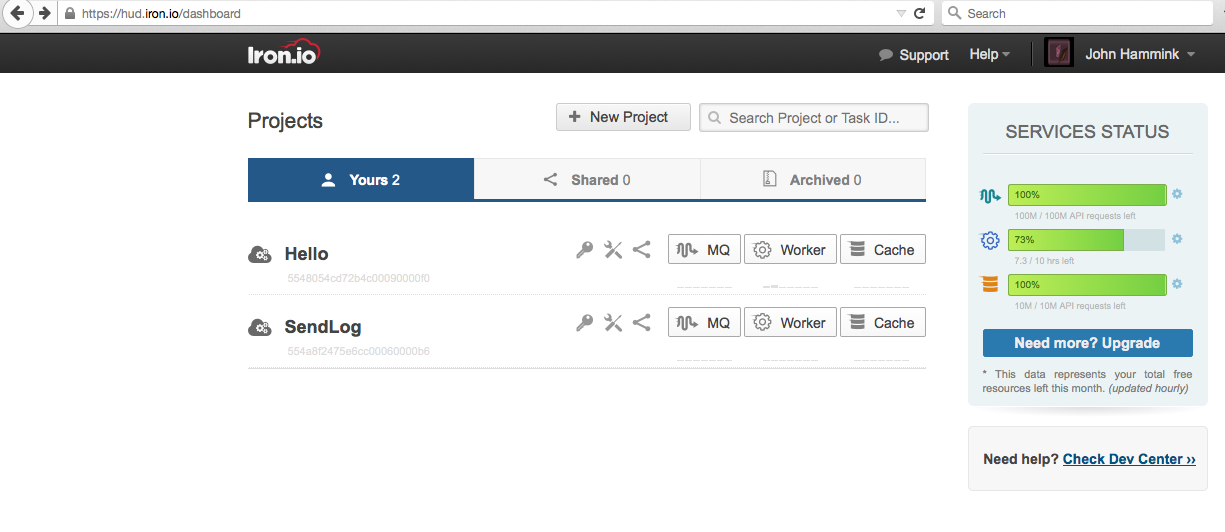Viewport: 1225px width, 532px height.
Task: Click the key credentials icon for SendLog
Action: (585, 323)
